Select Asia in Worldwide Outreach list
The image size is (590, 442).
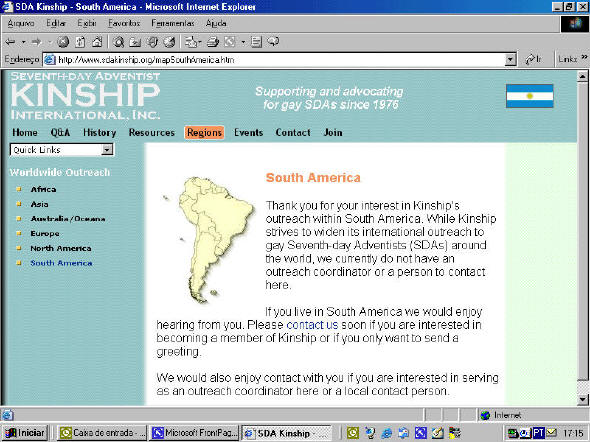(40, 204)
